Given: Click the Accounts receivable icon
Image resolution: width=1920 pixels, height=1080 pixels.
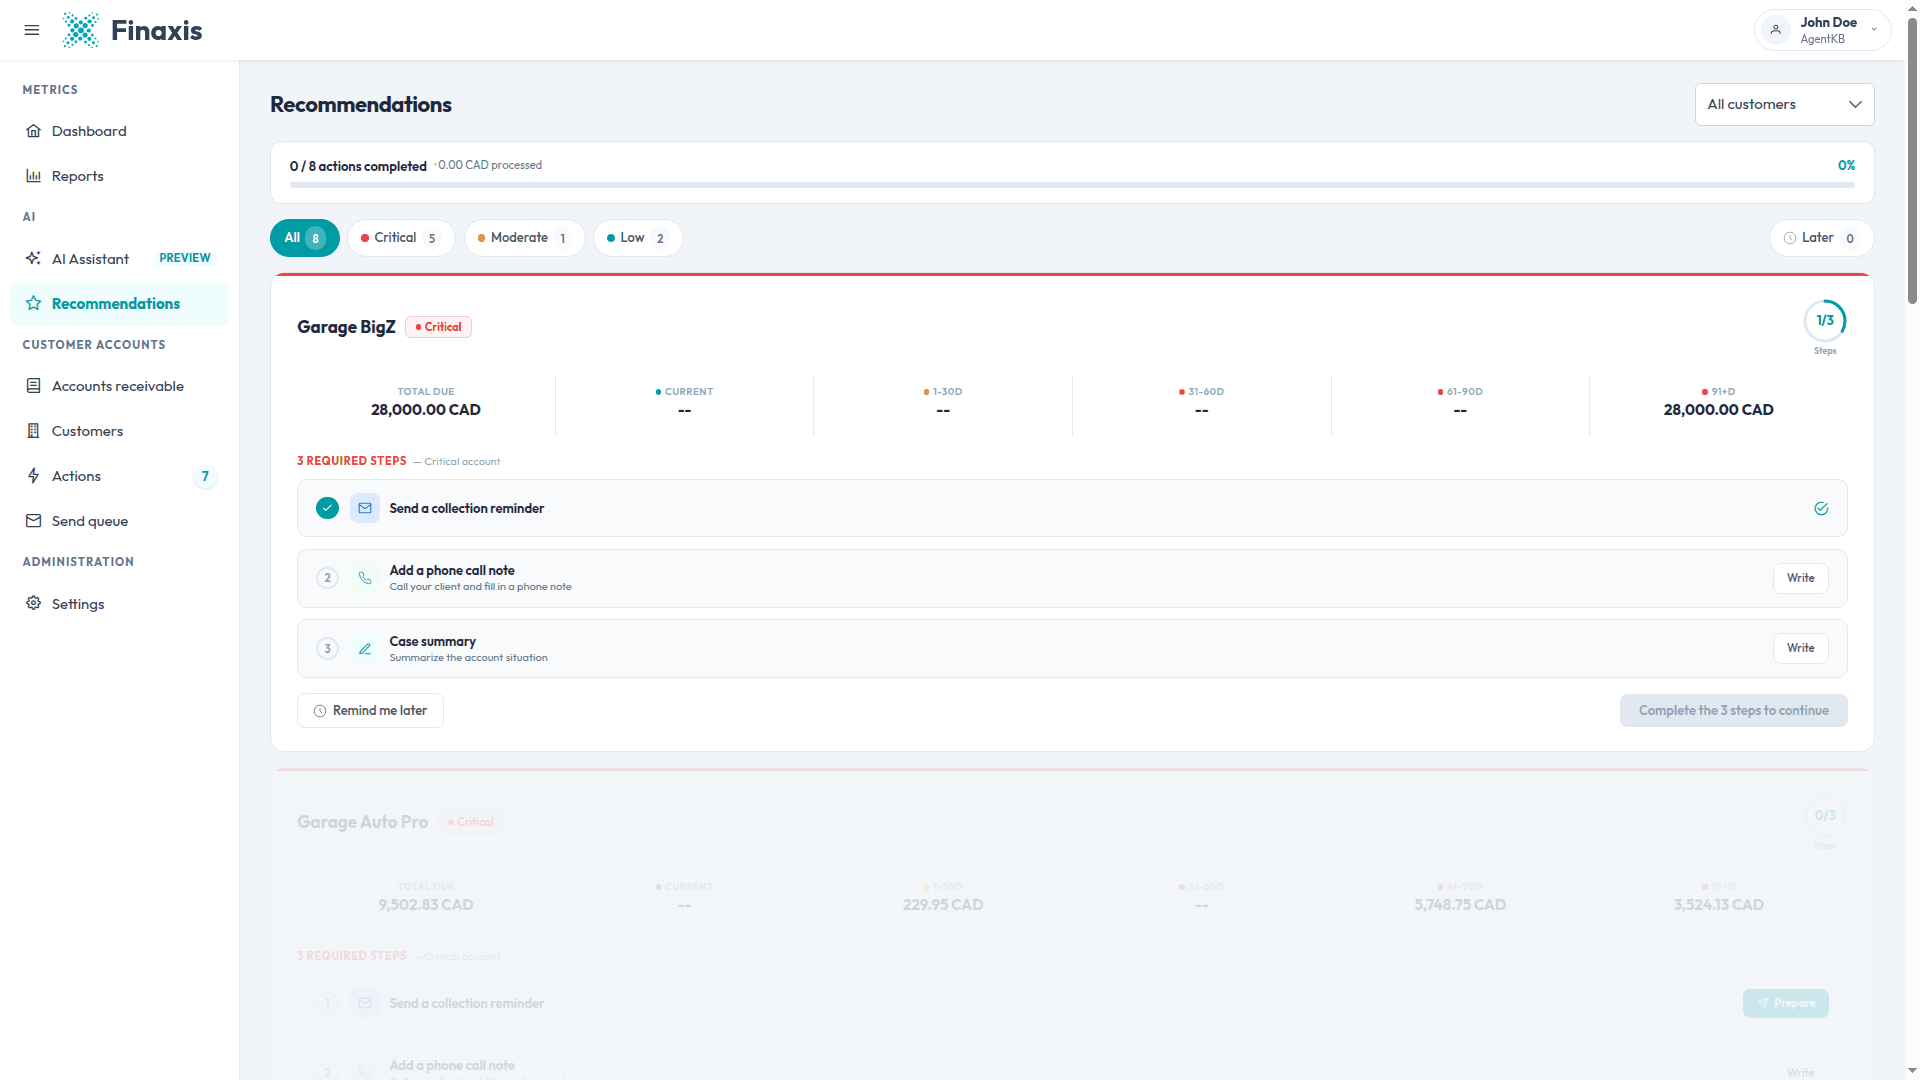Looking at the screenshot, I should coord(33,386).
